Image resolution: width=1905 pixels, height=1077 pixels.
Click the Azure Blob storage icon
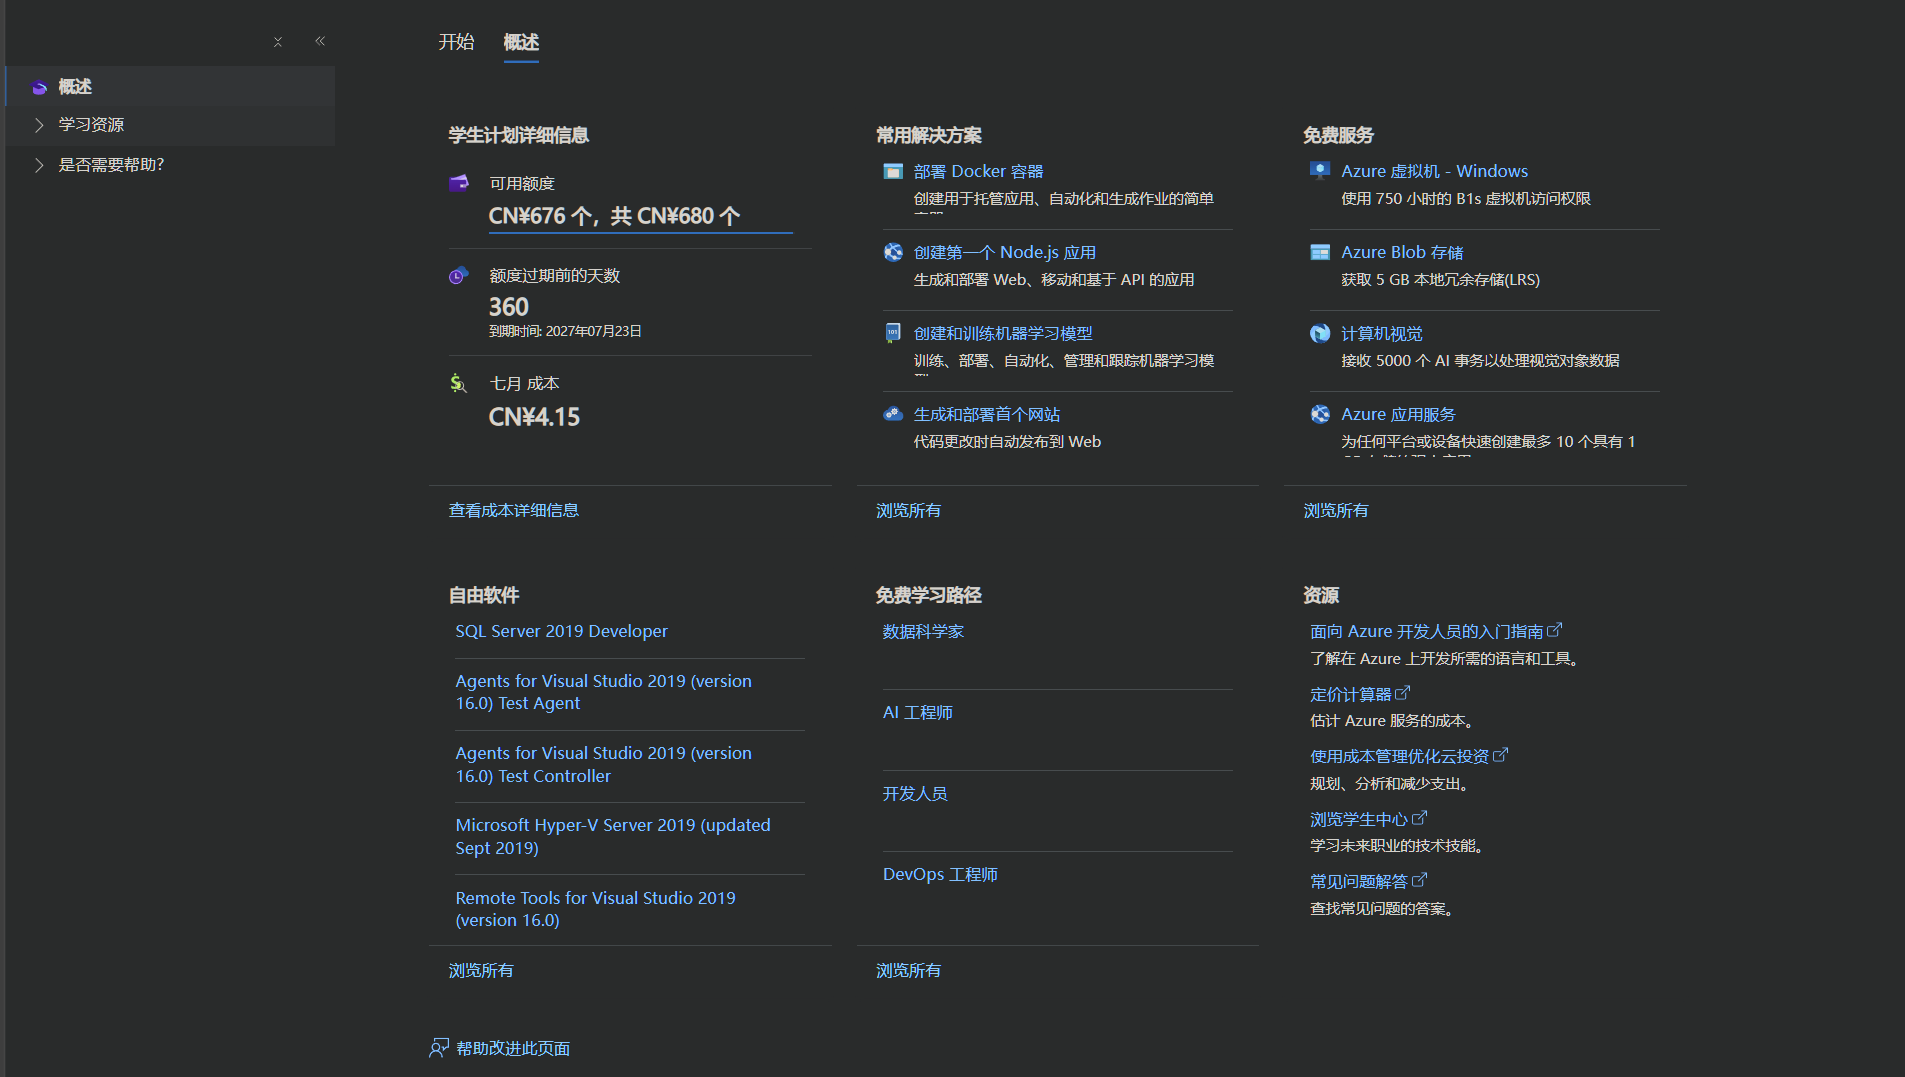coord(1320,252)
